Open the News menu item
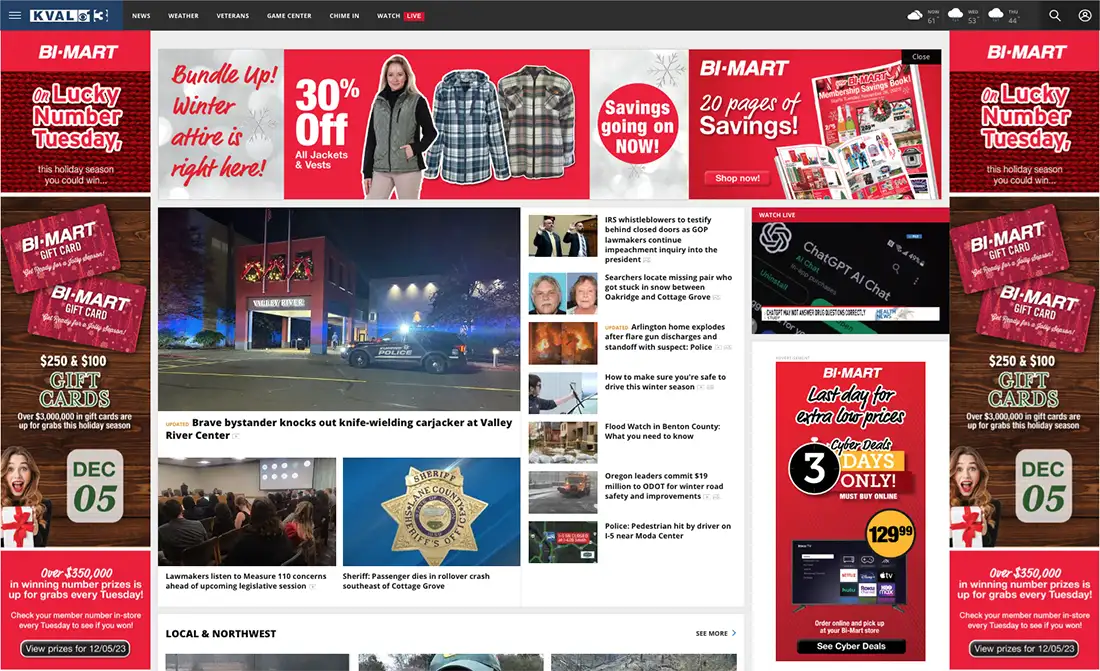Screen dimensions: 1100x671 pyautogui.click(x=141, y=15)
